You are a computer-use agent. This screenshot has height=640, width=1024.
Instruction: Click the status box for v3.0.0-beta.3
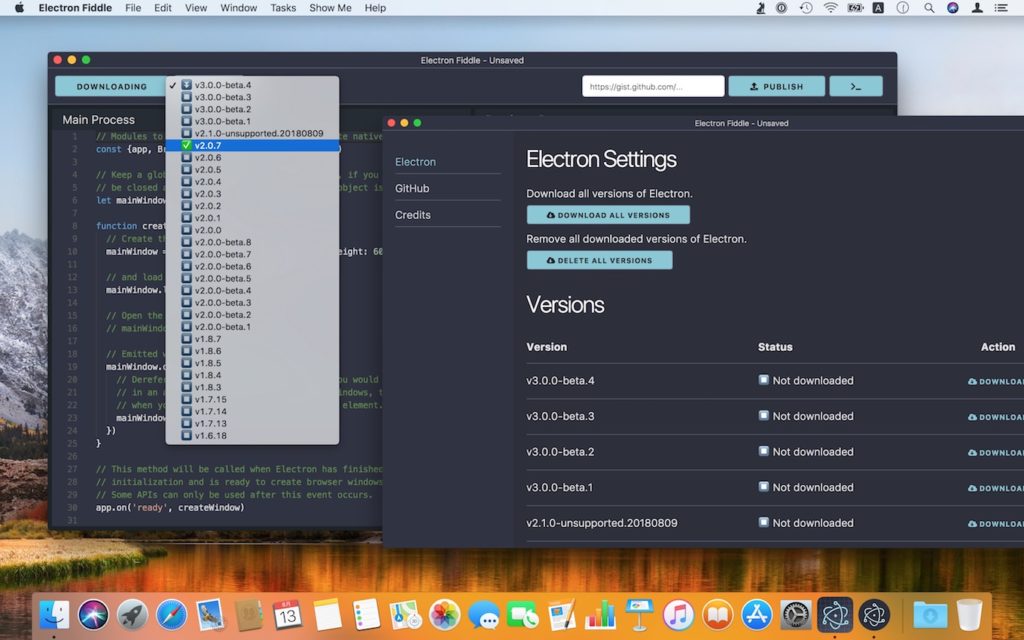coord(764,416)
